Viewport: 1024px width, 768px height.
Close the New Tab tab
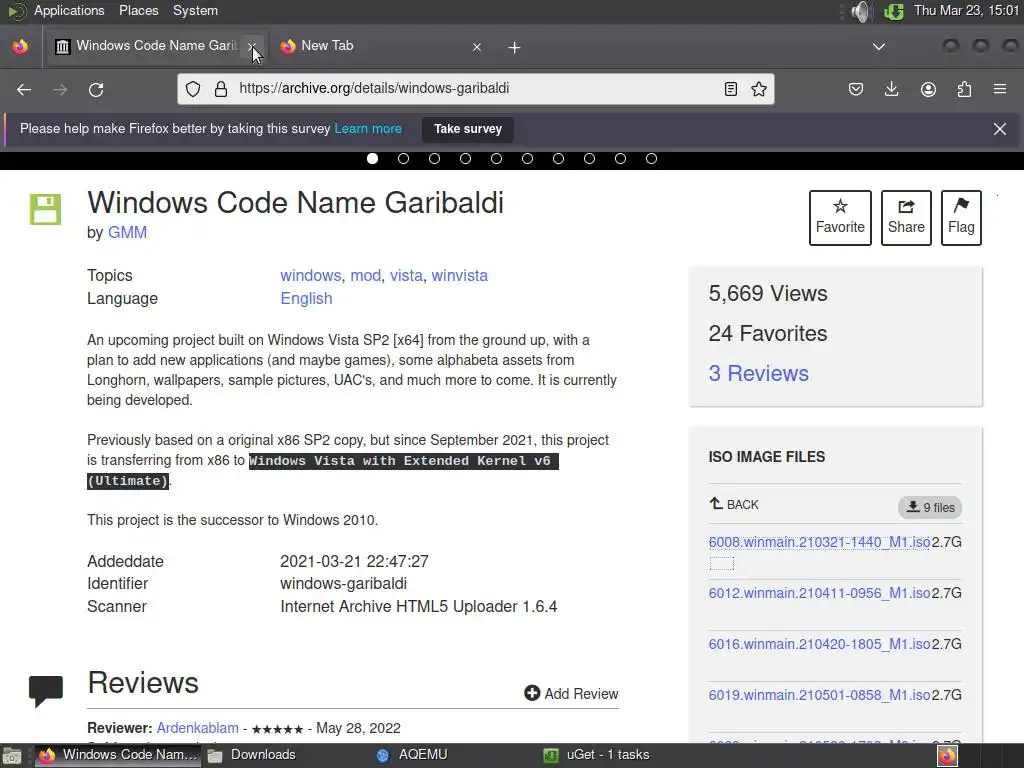click(477, 47)
